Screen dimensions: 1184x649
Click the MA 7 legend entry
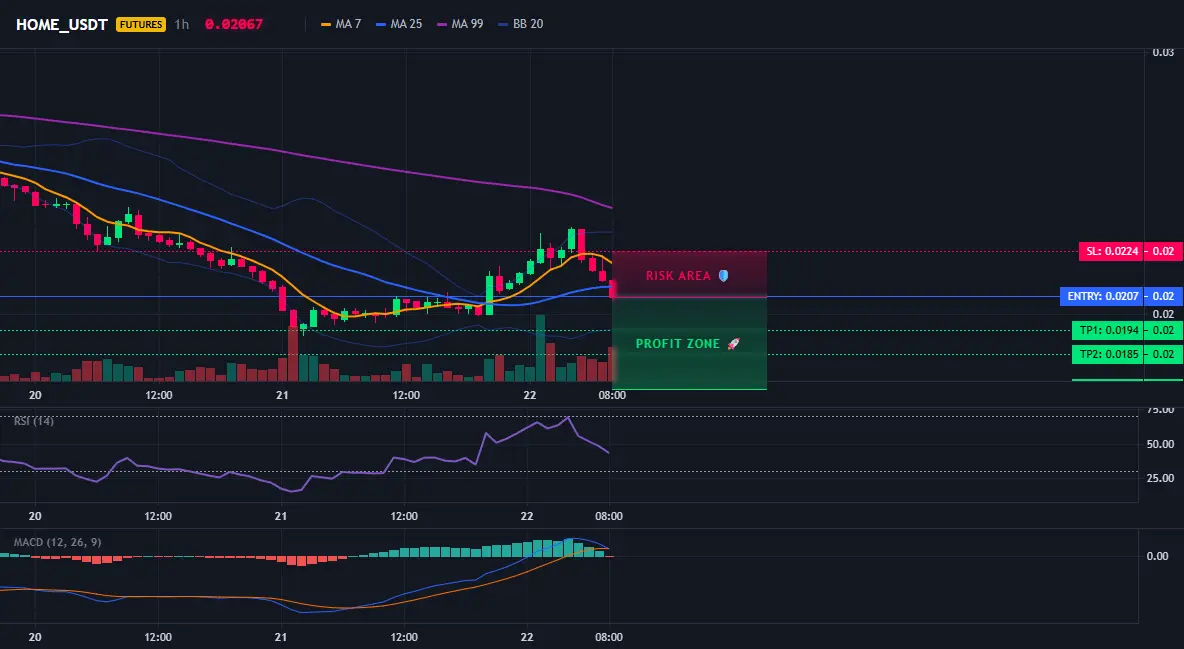coord(341,24)
